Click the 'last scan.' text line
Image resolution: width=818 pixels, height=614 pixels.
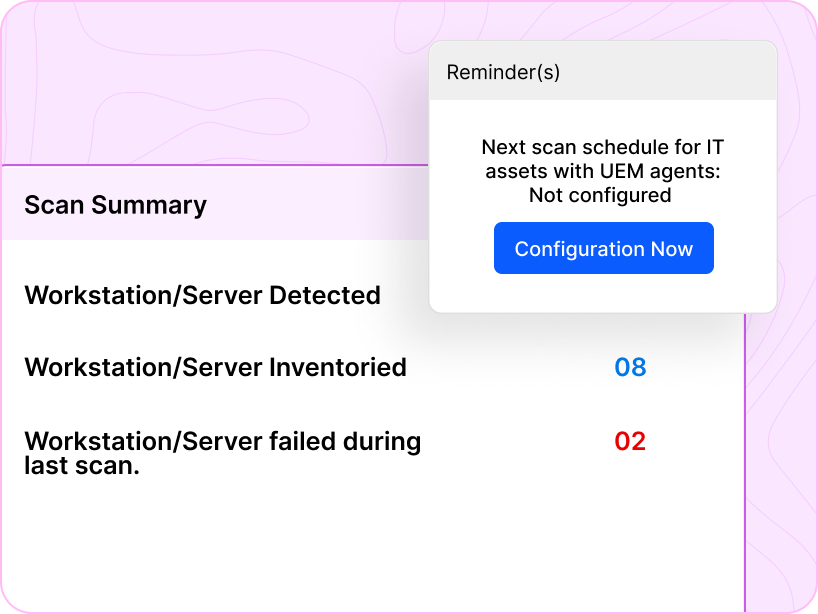[x=81, y=465]
